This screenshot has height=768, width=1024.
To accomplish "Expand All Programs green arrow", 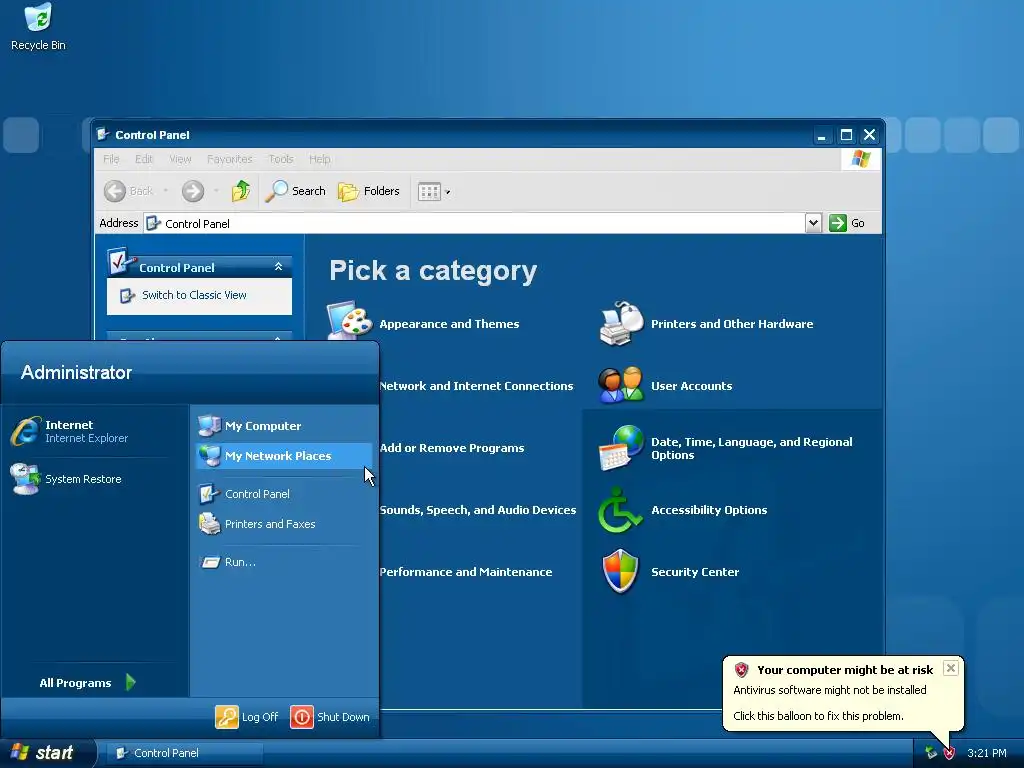I will click(x=131, y=682).
